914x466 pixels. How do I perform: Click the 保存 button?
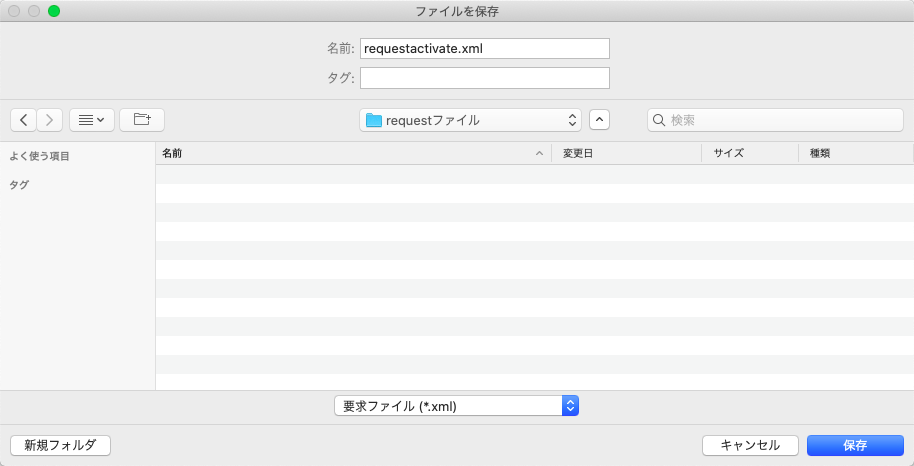click(855, 446)
